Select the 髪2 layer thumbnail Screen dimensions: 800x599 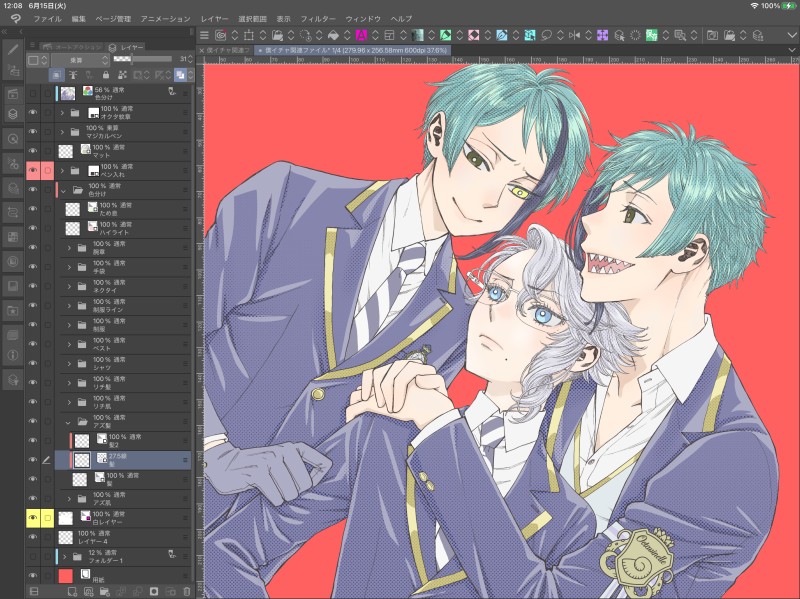[82, 441]
